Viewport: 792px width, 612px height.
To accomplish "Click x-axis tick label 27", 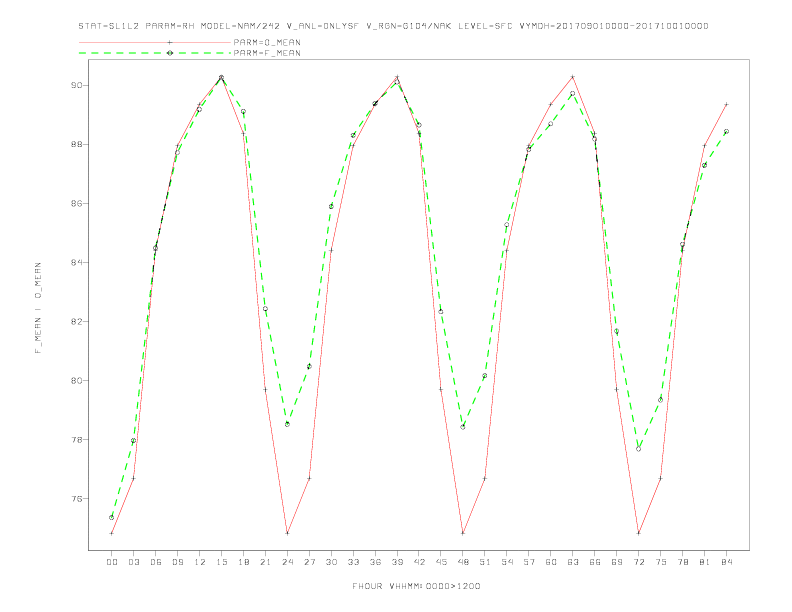I will click(x=309, y=562).
